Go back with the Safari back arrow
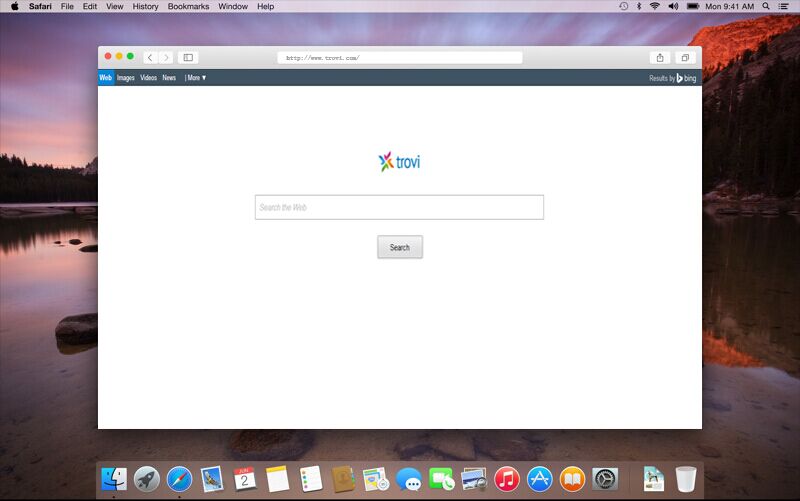Image resolution: width=800 pixels, height=501 pixels. tap(150, 58)
